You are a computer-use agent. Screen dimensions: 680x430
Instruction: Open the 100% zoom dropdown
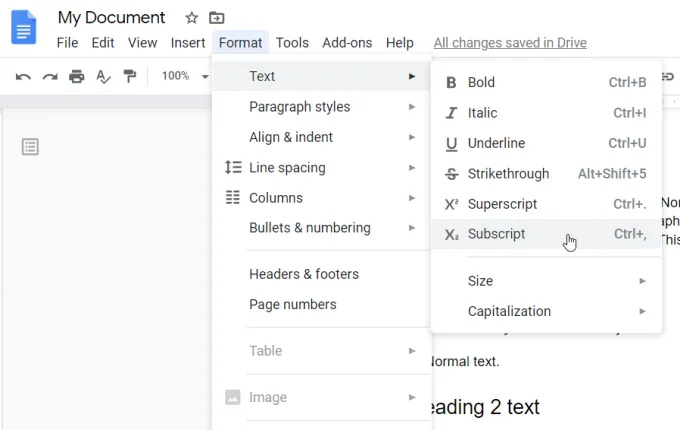184,76
